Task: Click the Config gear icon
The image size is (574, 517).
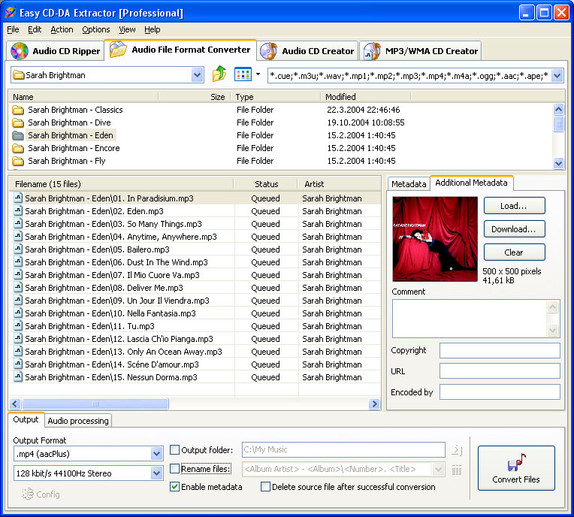Action: [x=27, y=494]
